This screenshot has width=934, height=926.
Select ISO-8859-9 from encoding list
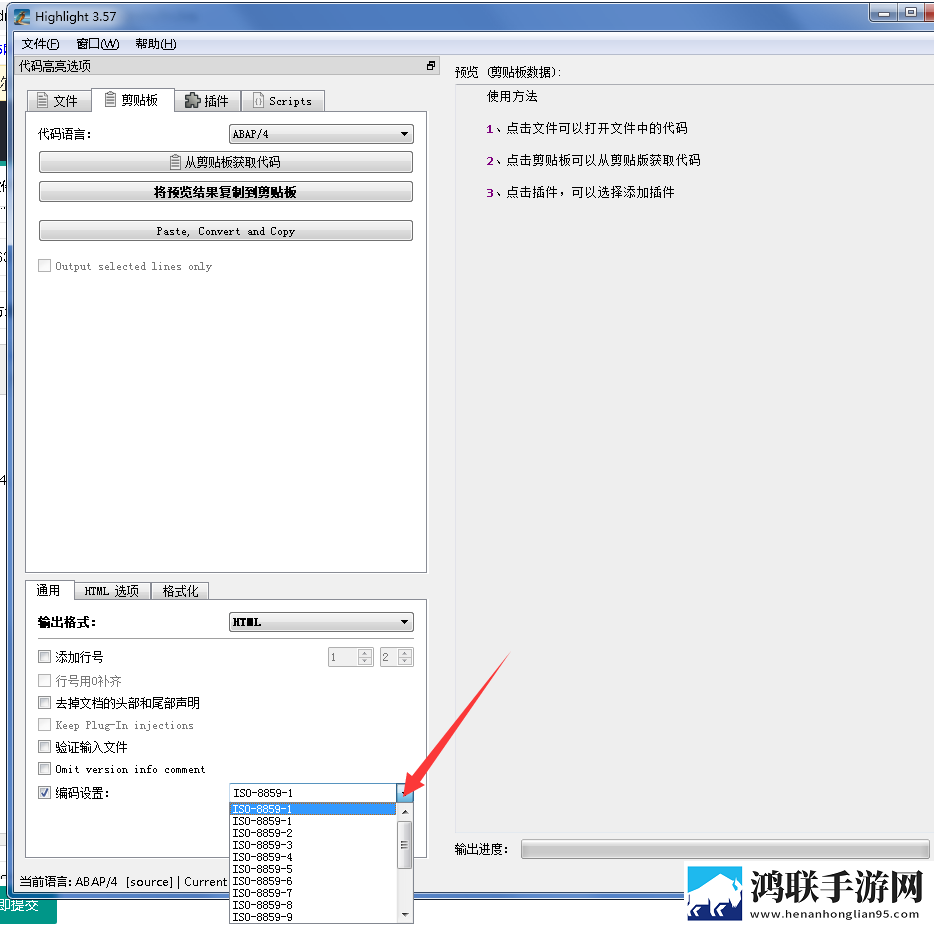[x=313, y=917]
